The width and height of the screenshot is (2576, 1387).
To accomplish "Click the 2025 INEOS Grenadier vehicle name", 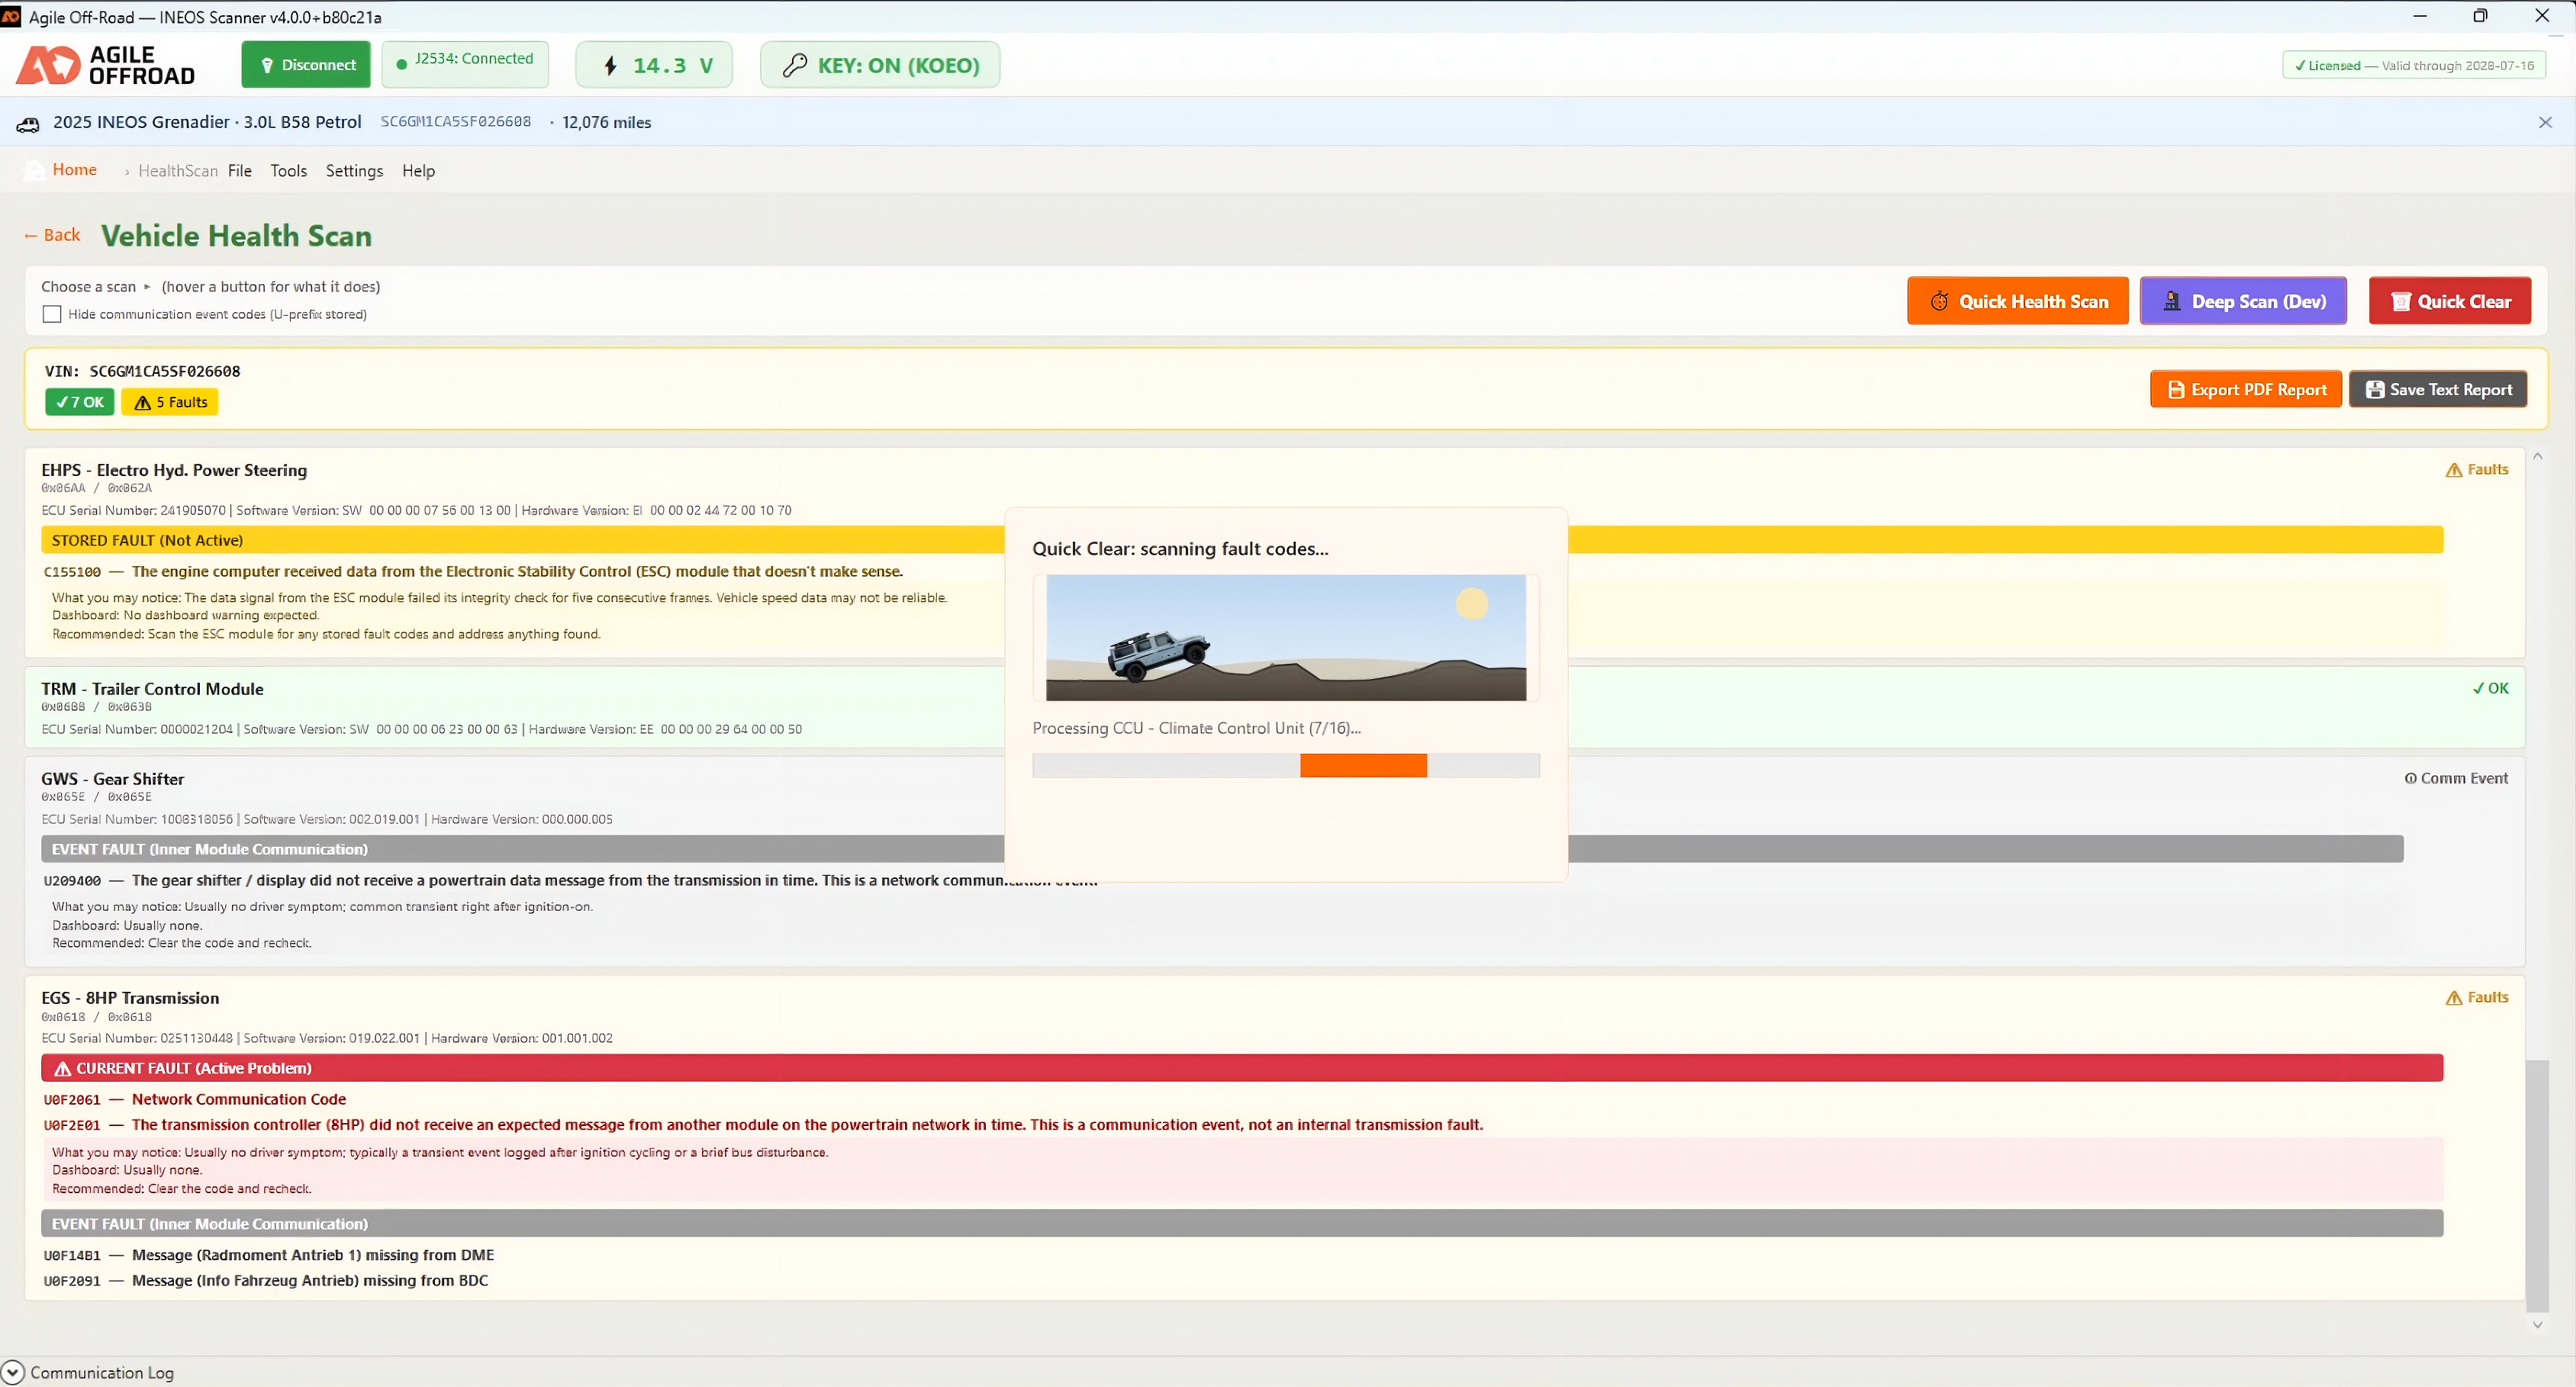I will click(207, 122).
